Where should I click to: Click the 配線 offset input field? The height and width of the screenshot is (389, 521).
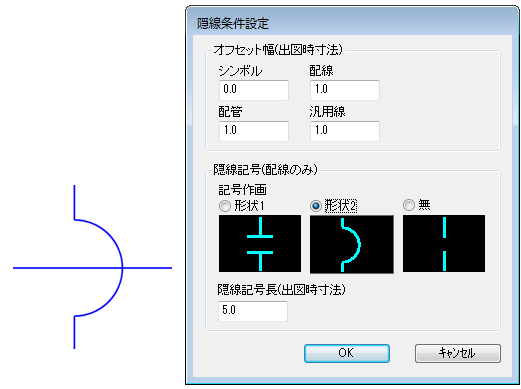point(345,90)
